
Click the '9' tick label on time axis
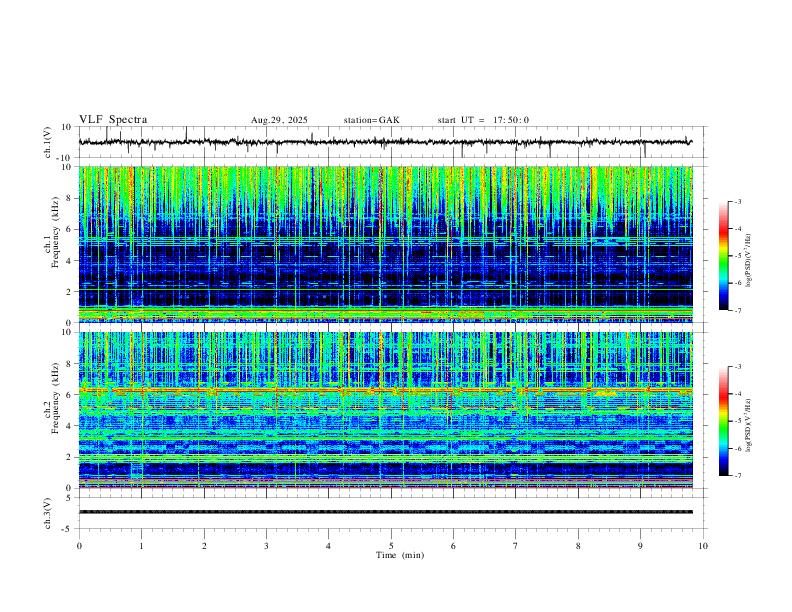click(x=640, y=546)
